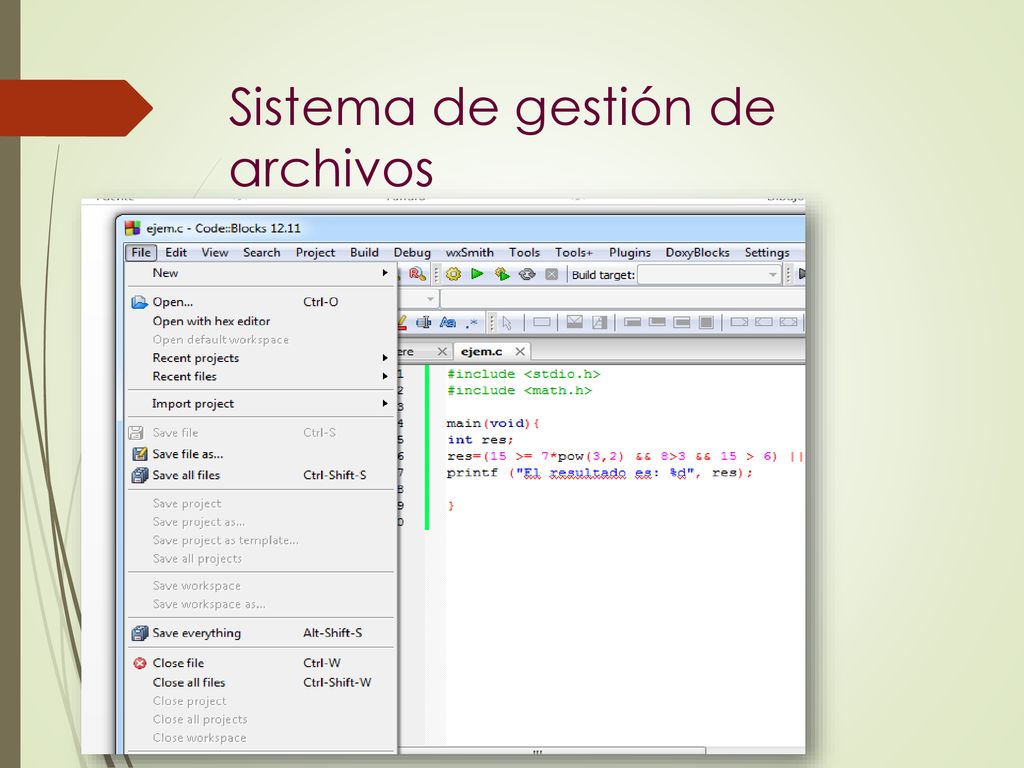Click the Save all files disks icon
Screen dimensions: 1024x768
(139, 475)
